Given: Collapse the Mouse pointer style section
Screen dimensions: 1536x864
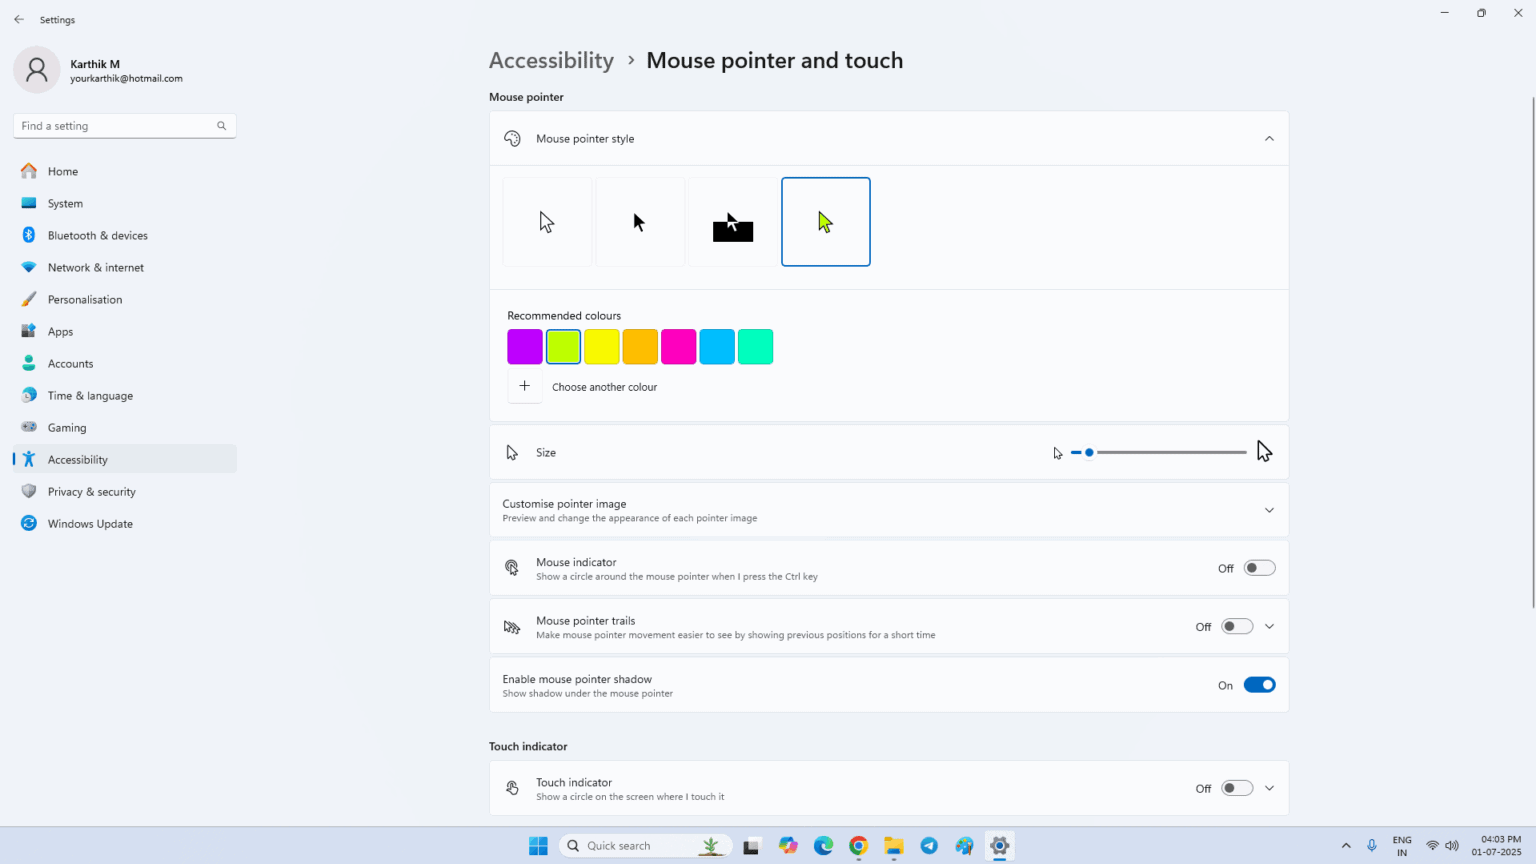Looking at the screenshot, I should (1269, 138).
